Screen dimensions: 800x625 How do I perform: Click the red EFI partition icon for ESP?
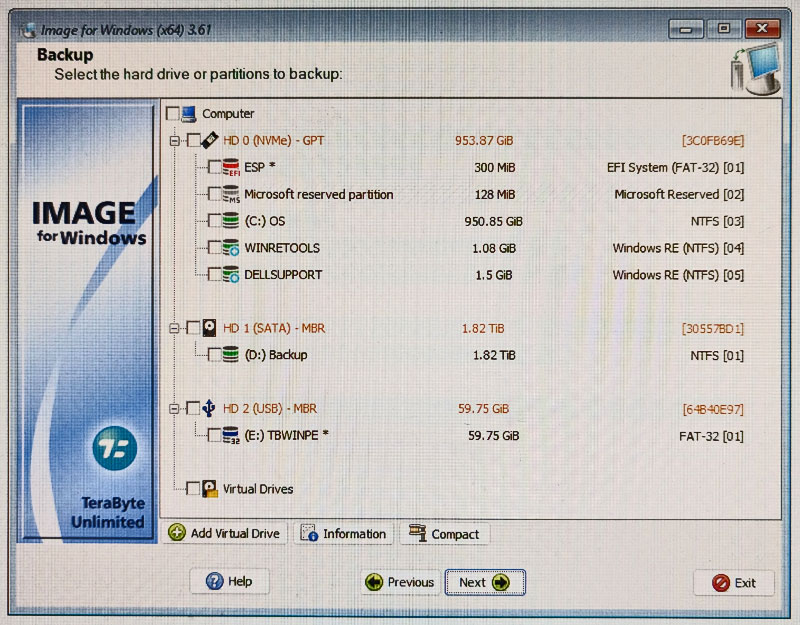pyautogui.click(x=231, y=167)
